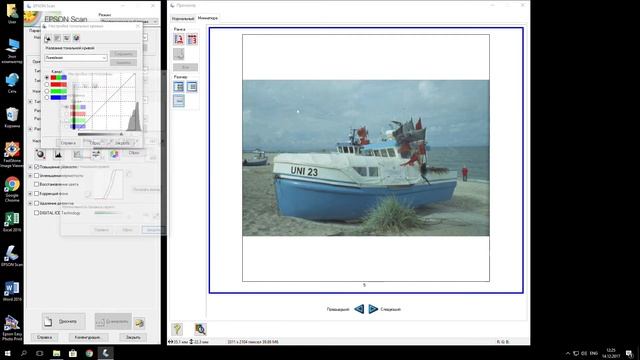The width and height of the screenshot is (640, 360).
Task: Click the Task View button on taskbar
Action: (x=40, y=353)
